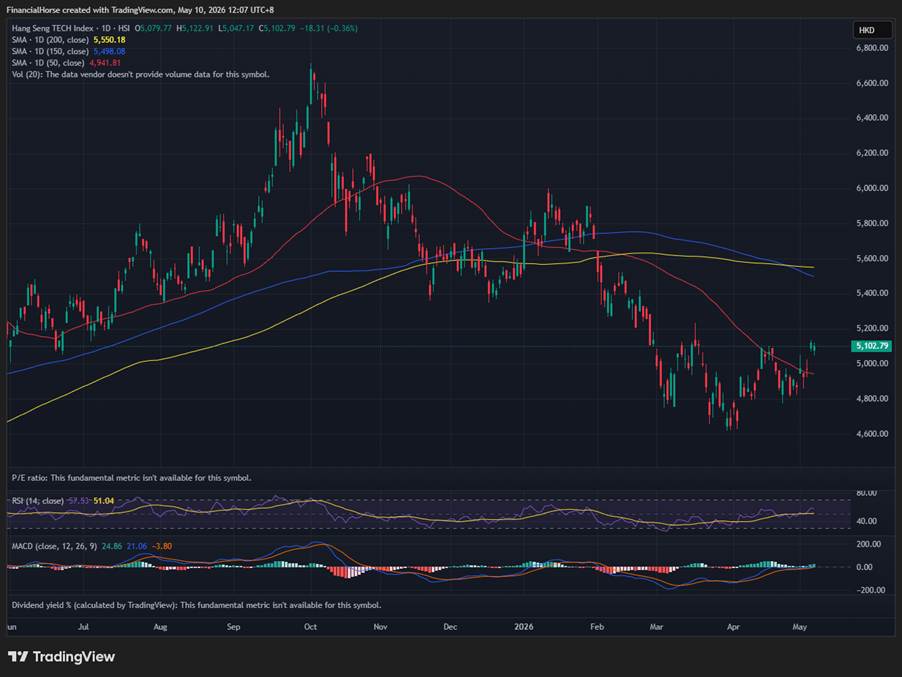
Task: Select the Vol (20) indicator legend
Action: click(140, 74)
